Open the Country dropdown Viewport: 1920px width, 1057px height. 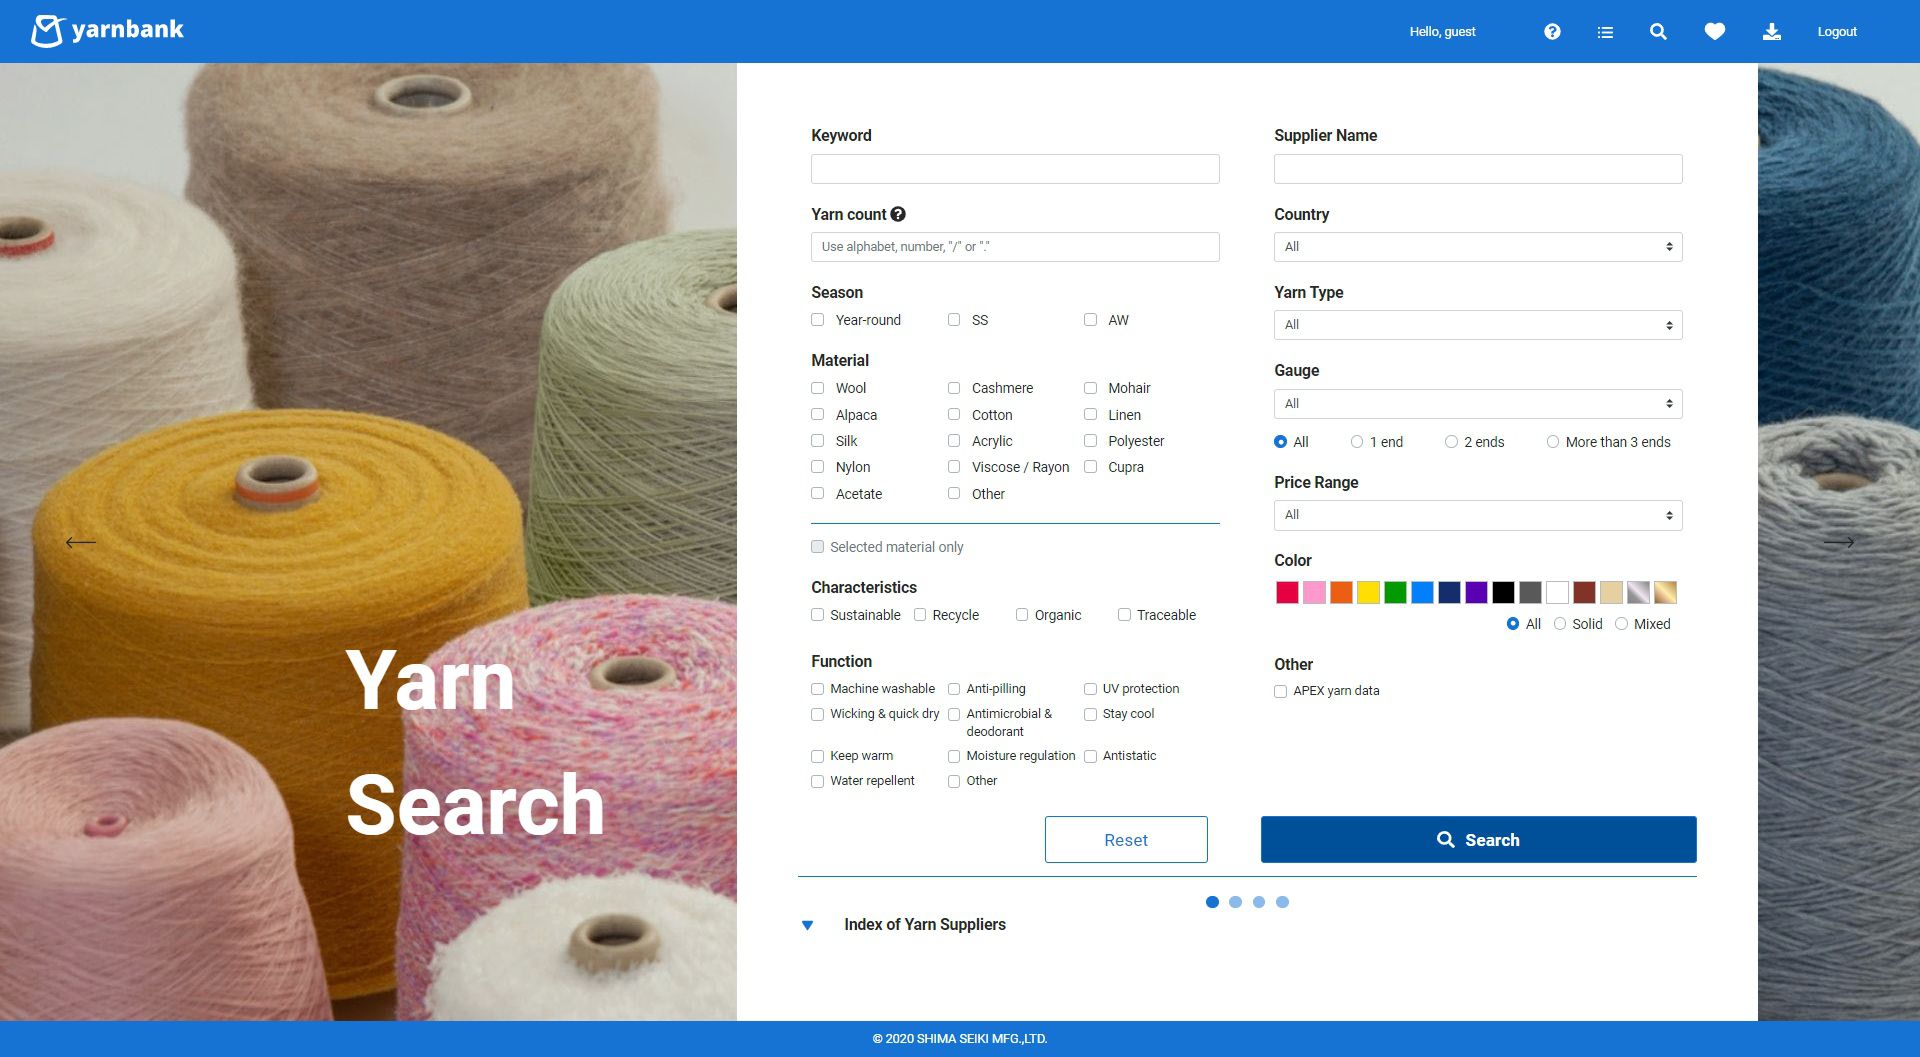(1477, 246)
